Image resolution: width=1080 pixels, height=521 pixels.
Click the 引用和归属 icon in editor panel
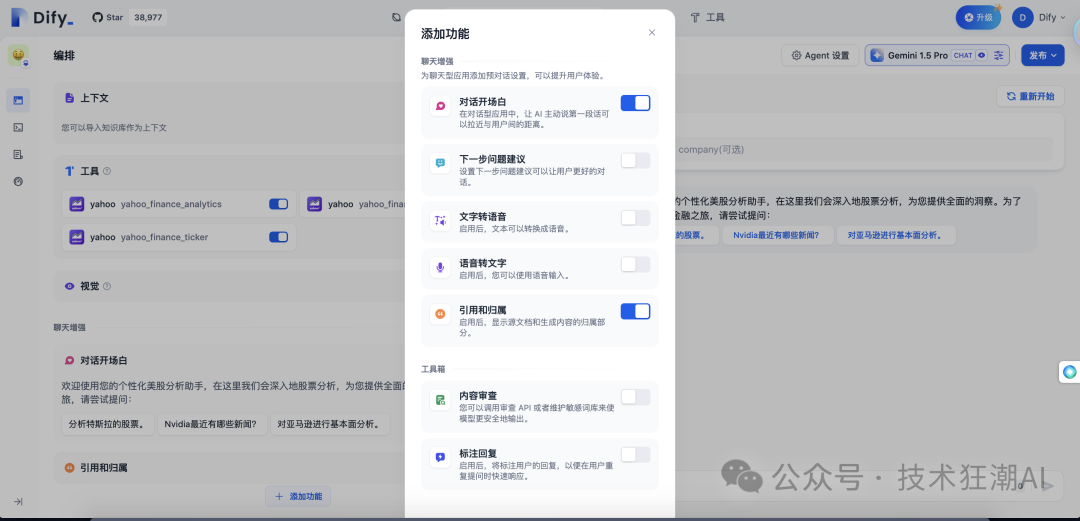point(70,468)
